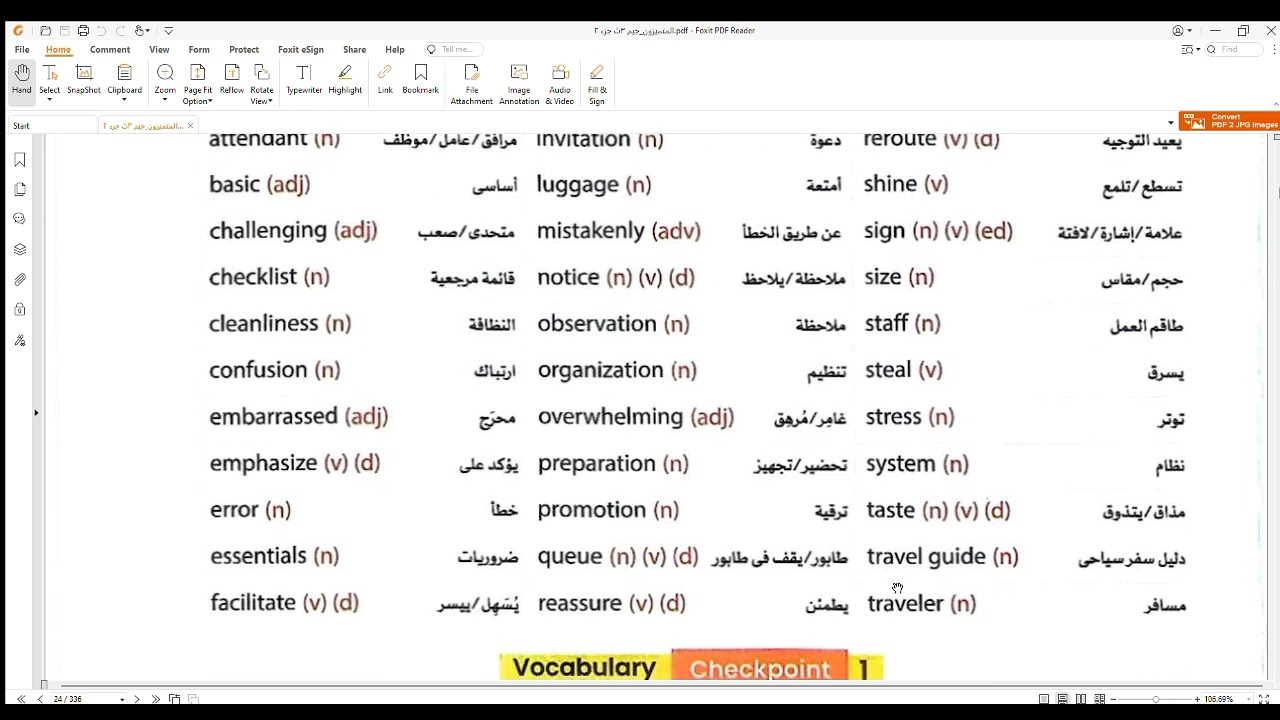
Task: Switch to continuous facing view mode
Action: 1100,699
